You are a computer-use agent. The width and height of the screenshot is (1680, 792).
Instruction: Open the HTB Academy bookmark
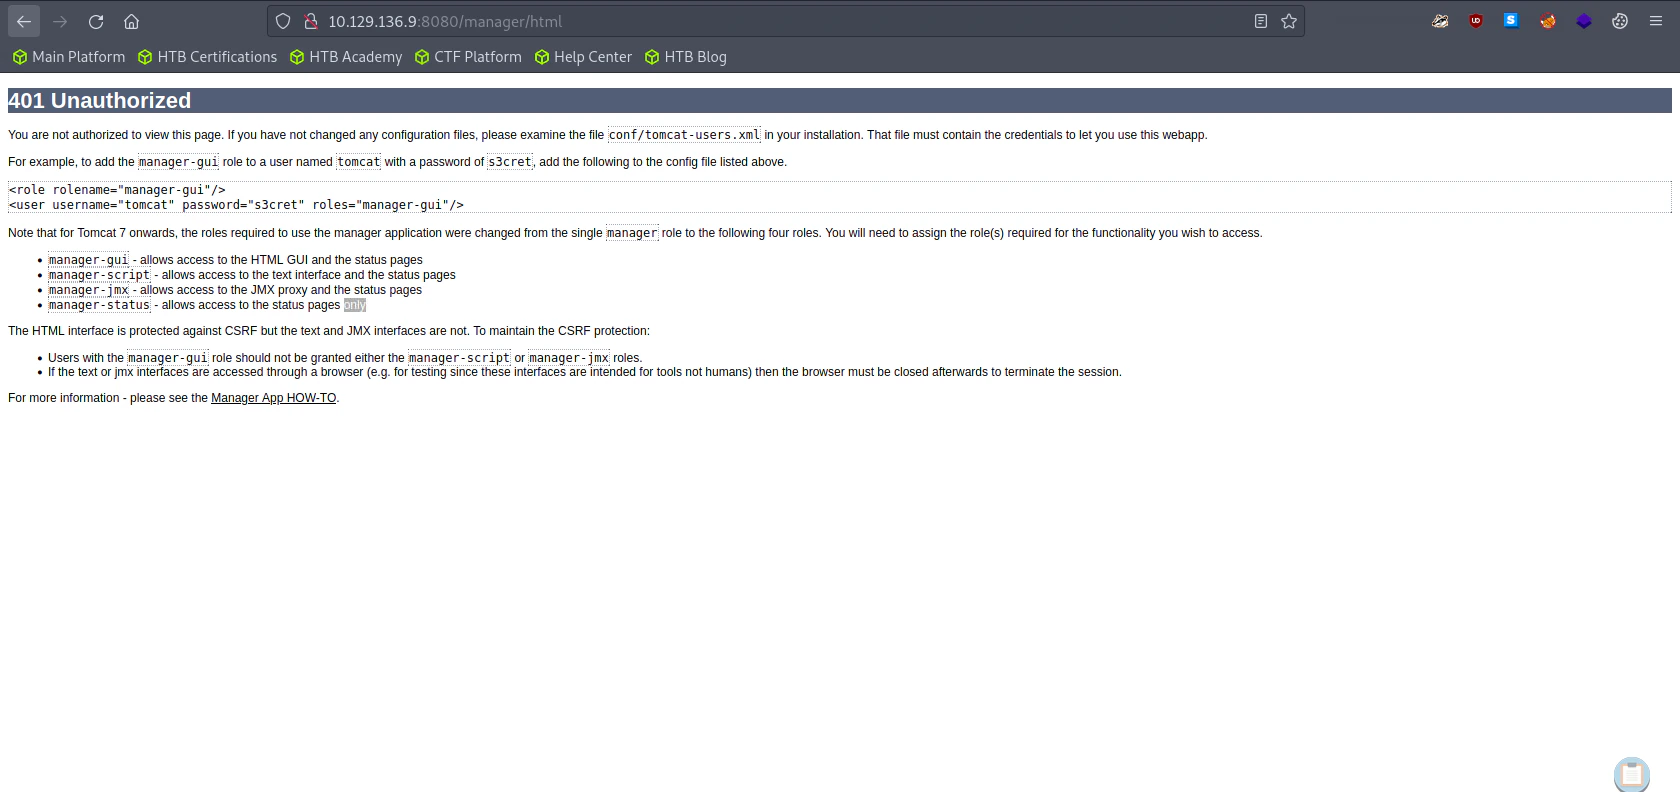click(x=346, y=57)
